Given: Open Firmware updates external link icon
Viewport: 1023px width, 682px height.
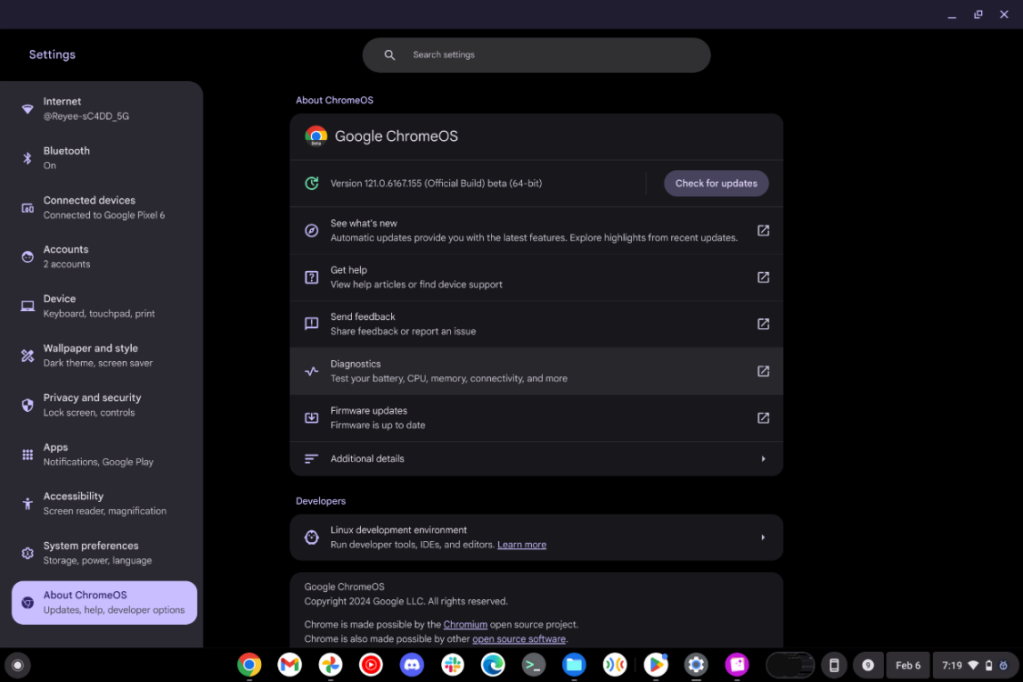Looking at the screenshot, I should point(763,418).
